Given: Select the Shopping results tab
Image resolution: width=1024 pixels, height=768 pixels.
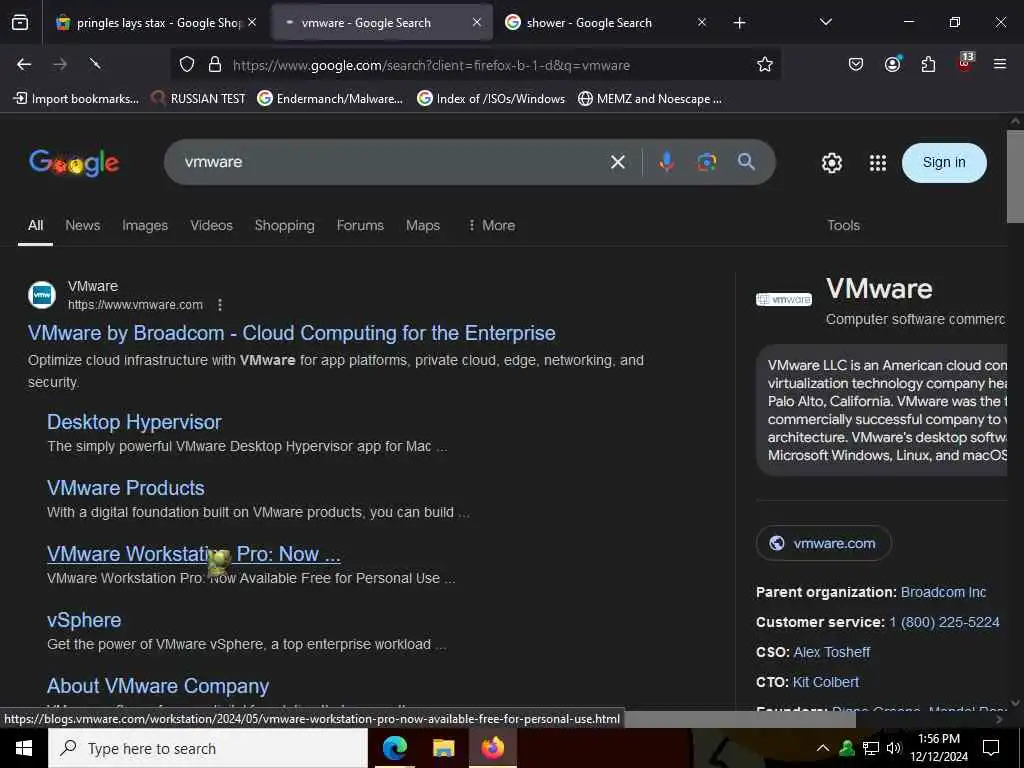Looking at the screenshot, I should [285, 225].
